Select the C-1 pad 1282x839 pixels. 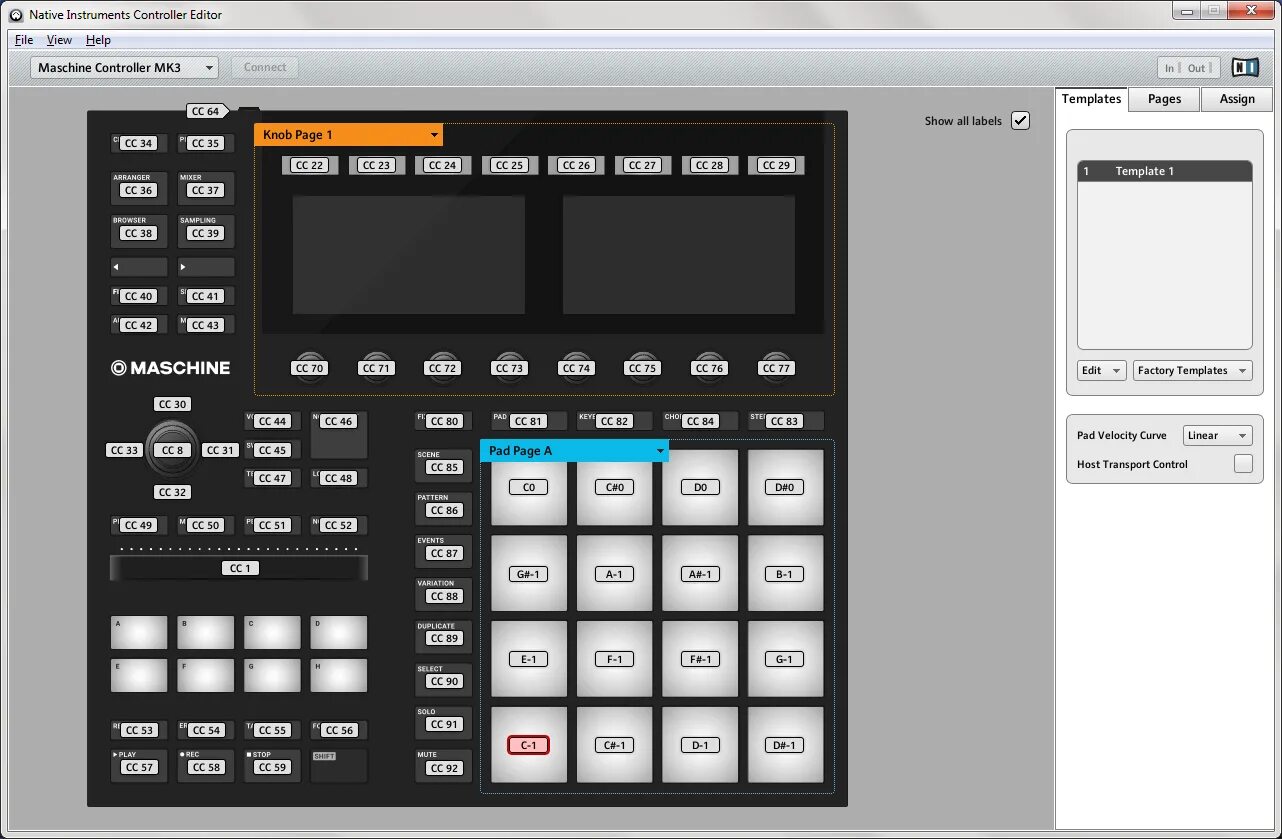(528, 745)
